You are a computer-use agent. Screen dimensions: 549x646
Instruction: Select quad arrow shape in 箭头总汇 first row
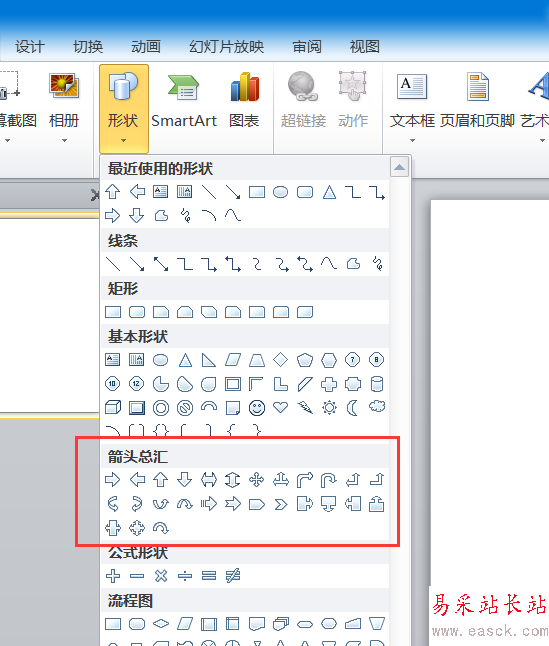tap(257, 480)
